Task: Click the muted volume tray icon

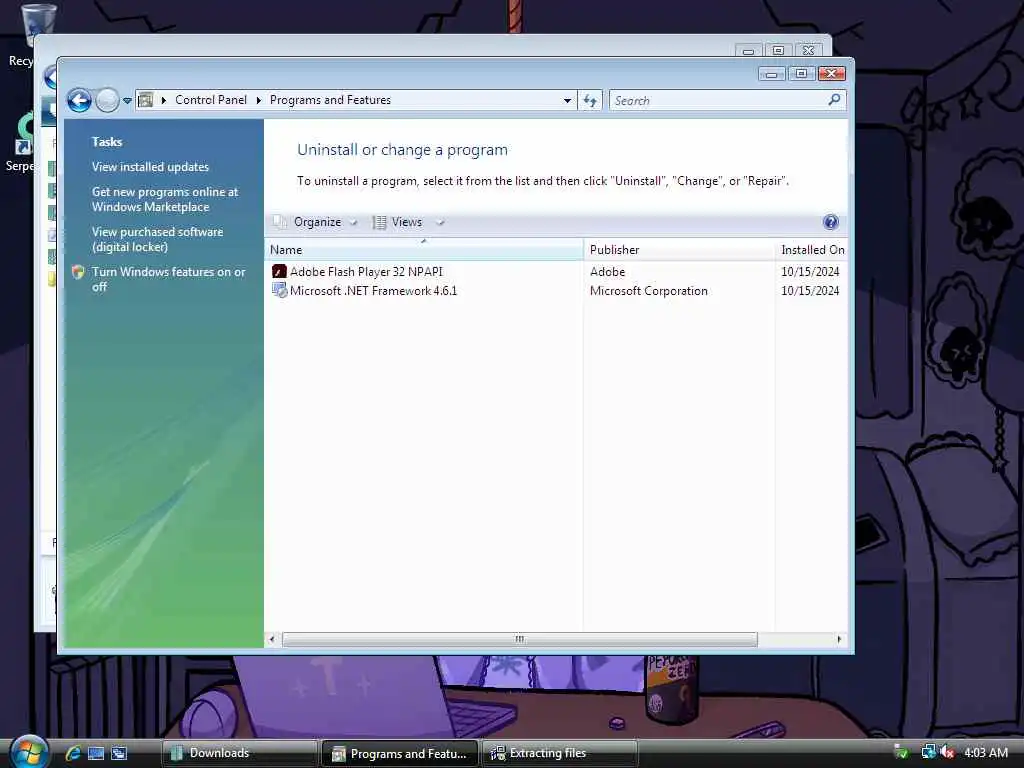Action: tap(948, 752)
